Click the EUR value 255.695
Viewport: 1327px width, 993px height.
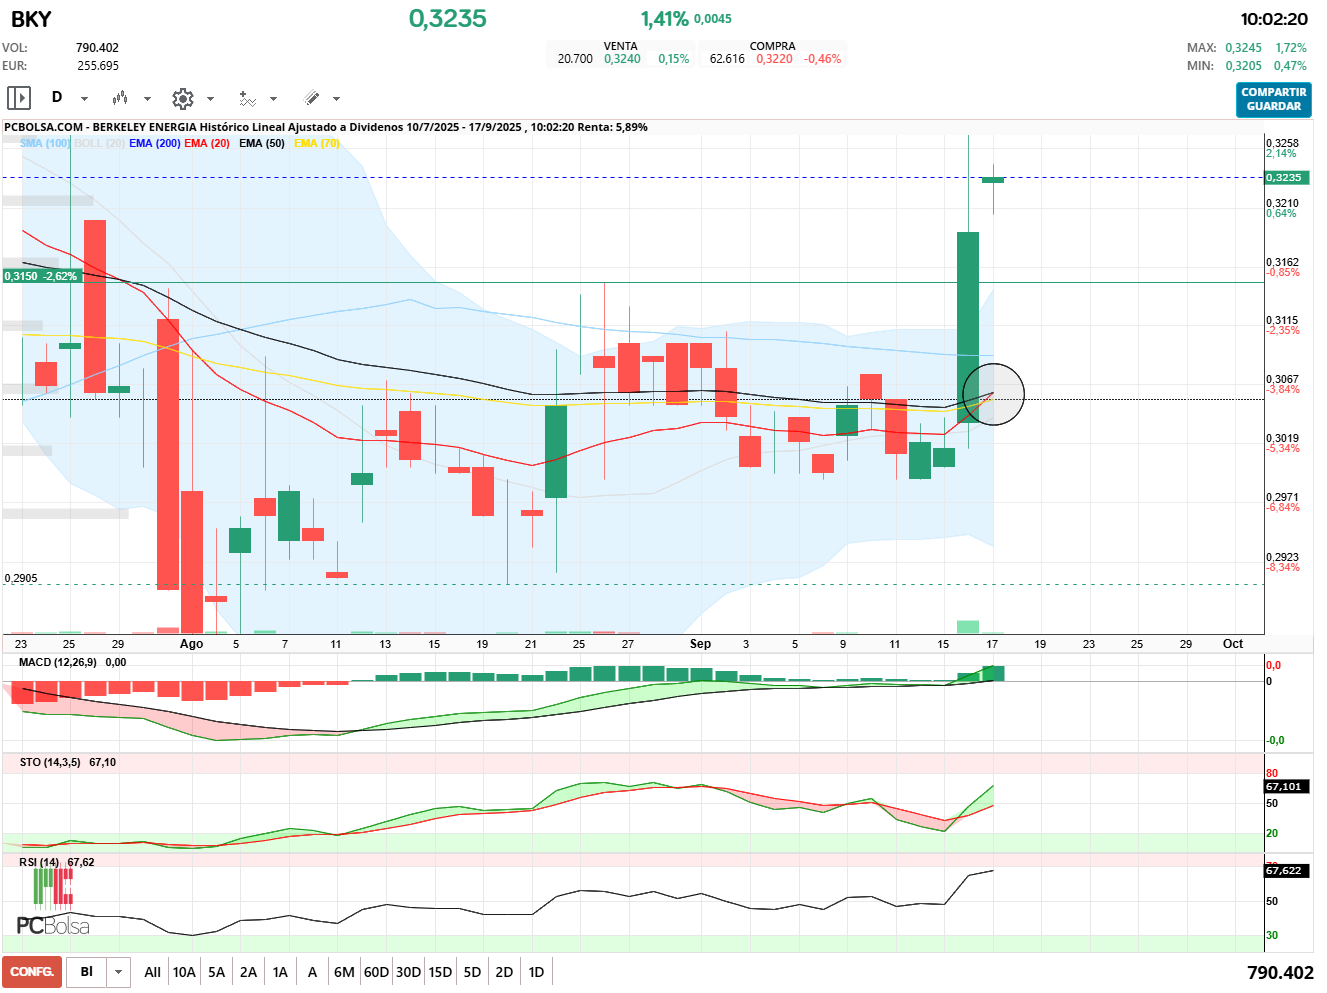tap(98, 66)
